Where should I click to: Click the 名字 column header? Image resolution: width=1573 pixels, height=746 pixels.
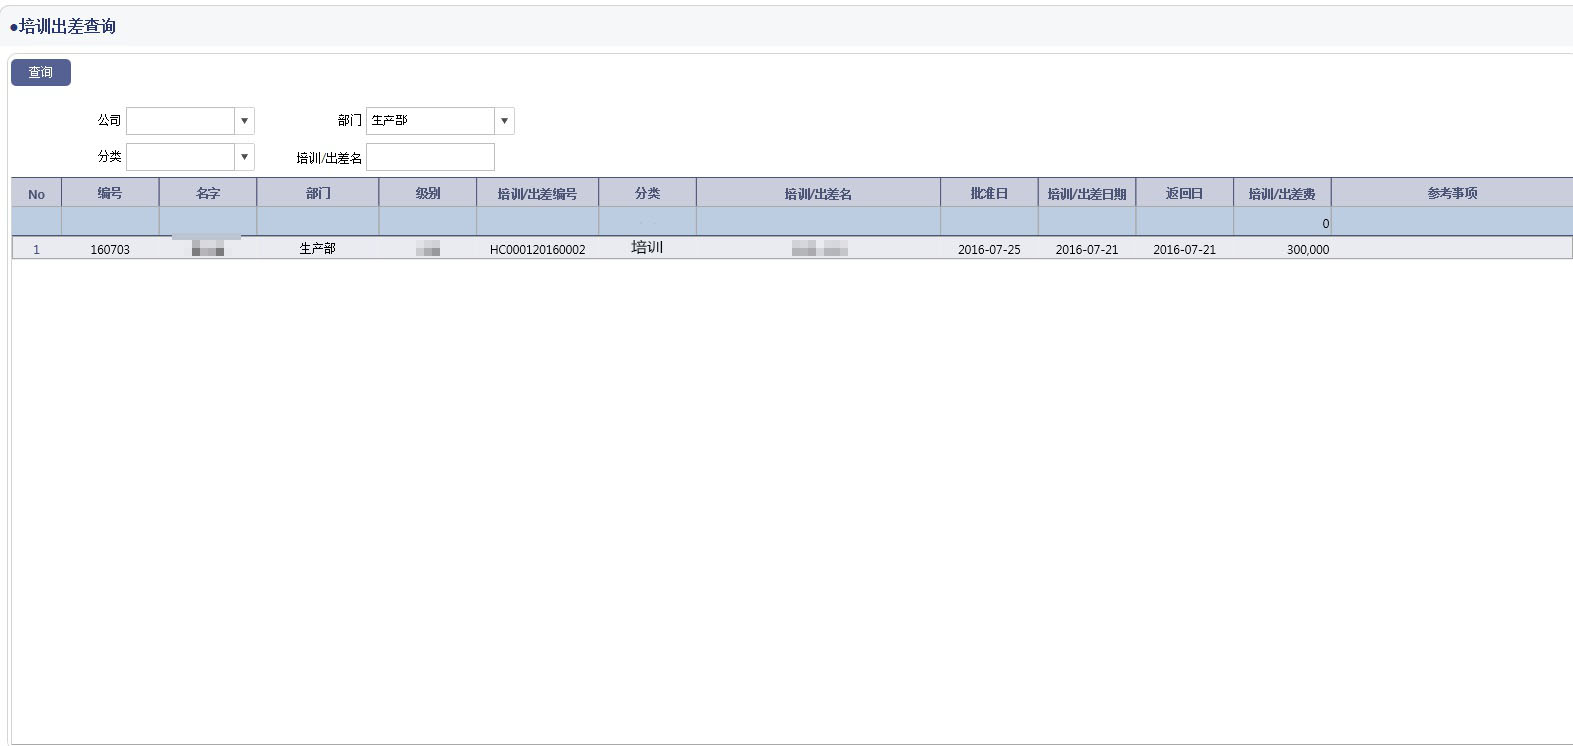point(208,193)
